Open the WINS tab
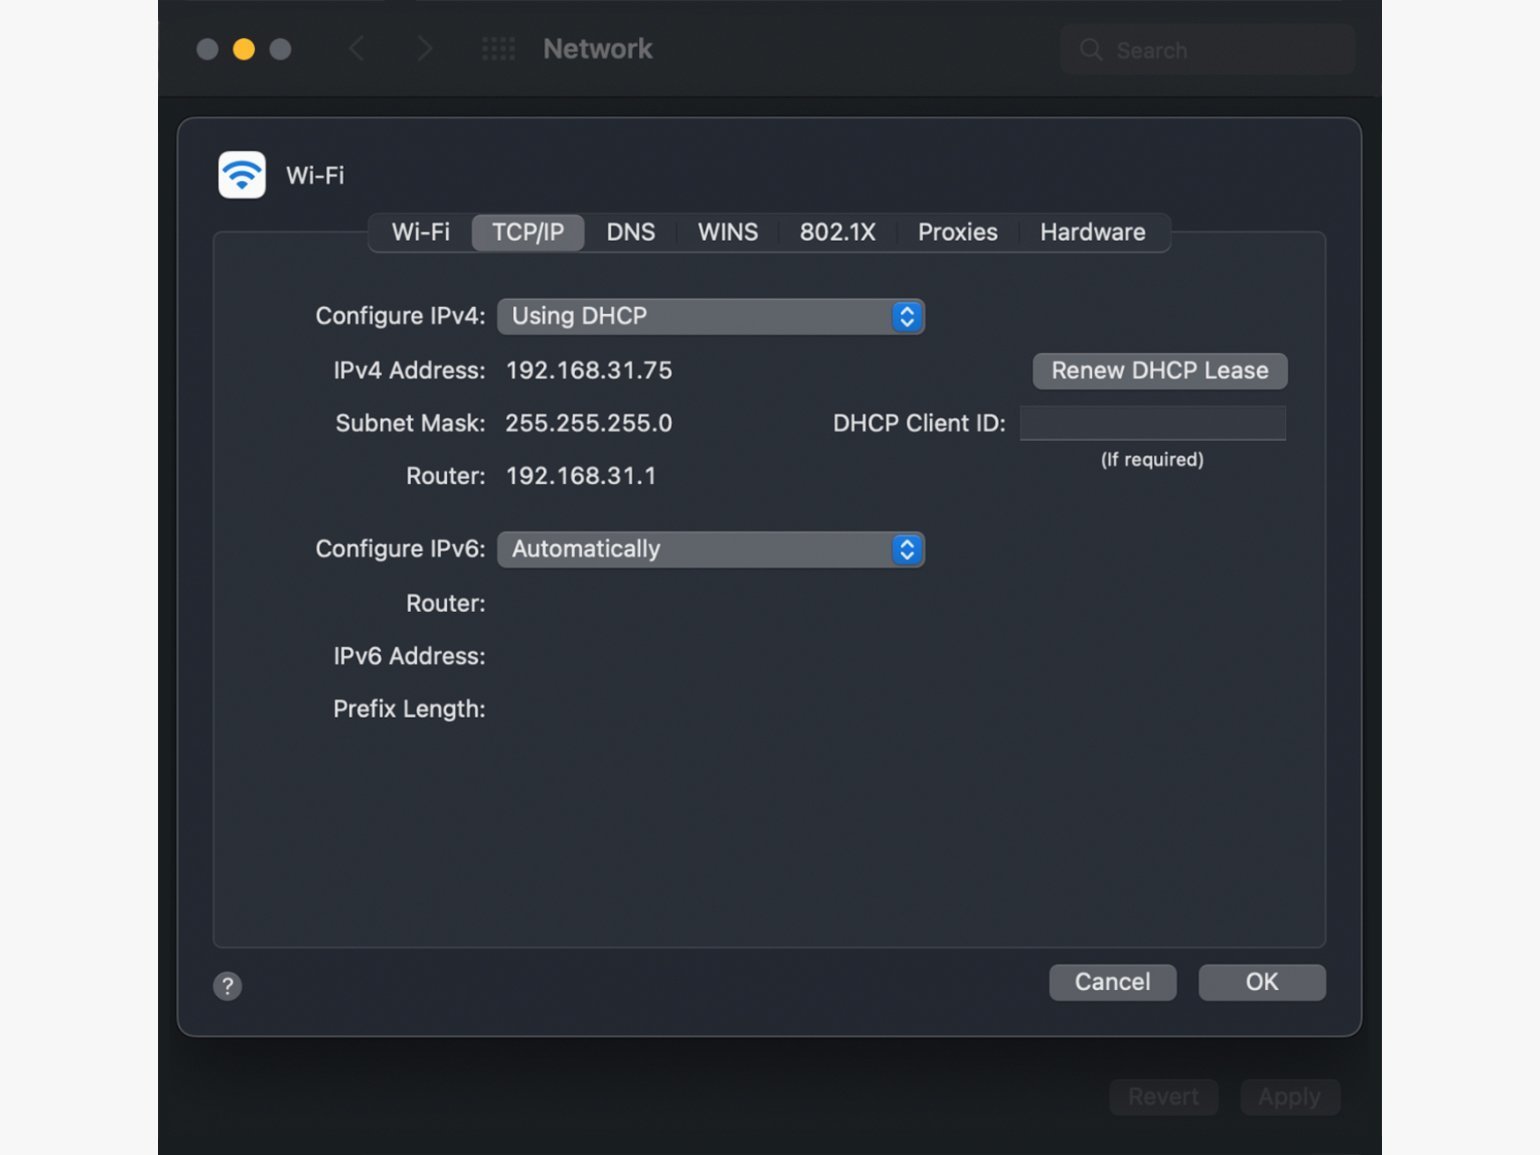The image size is (1540, 1155). 727,232
